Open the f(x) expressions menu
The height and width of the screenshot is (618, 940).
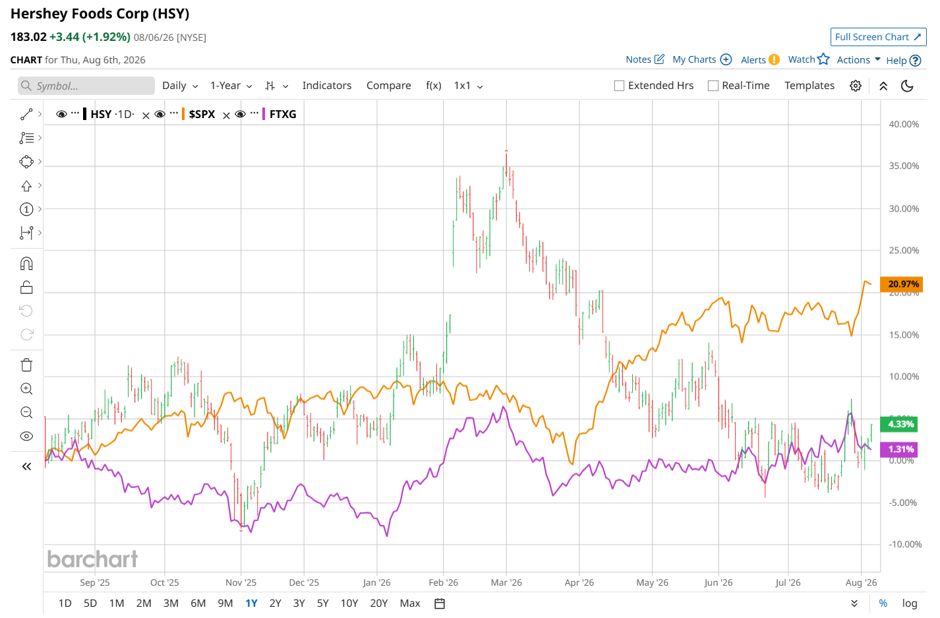(x=433, y=86)
